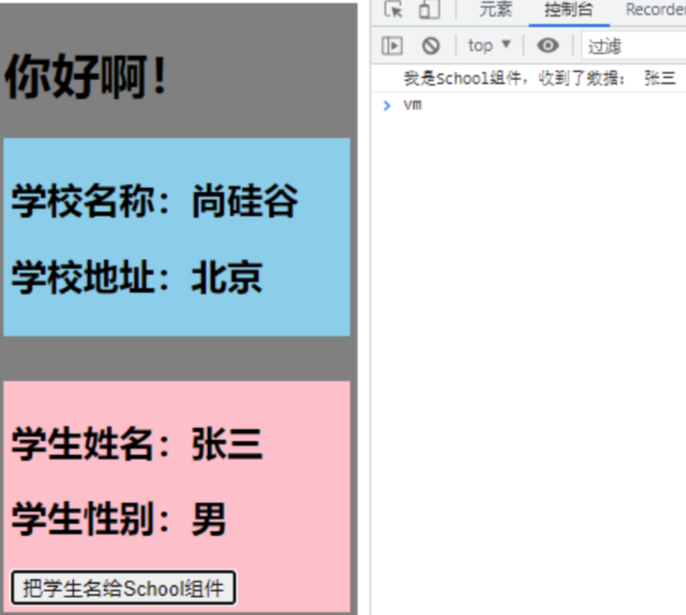The height and width of the screenshot is (615, 686).
Task: Switch to the 元素 tab
Action: [x=495, y=10]
